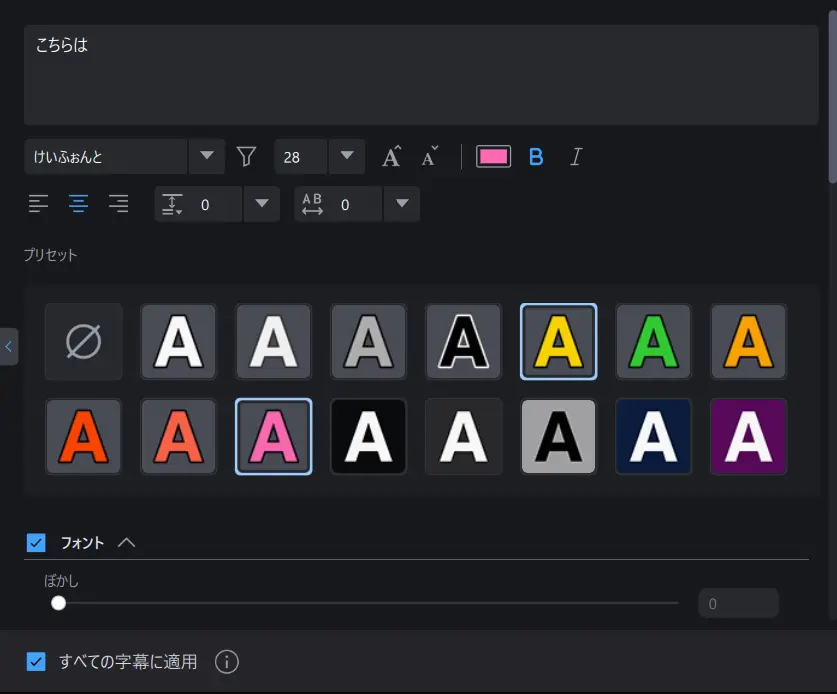This screenshot has width=837, height=694.
Task: Select white A on black background preset
Action: point(368,437)
